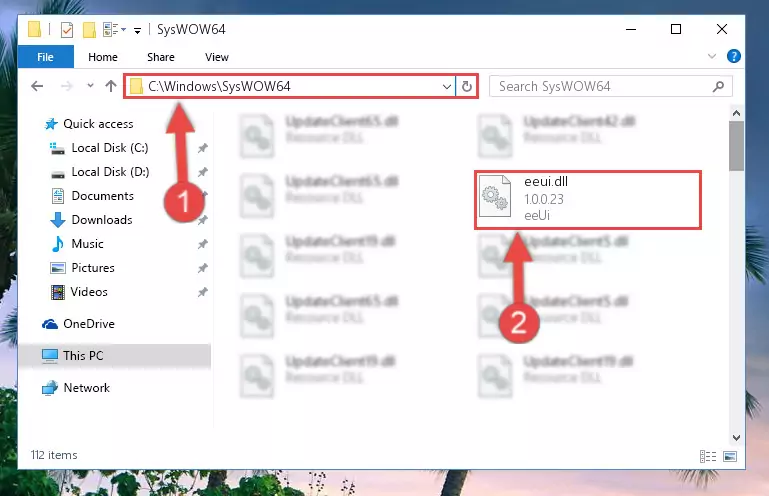769x496 pixels.
Task: Click the eeui.dll gear file icon
Action: click(495, 196)
